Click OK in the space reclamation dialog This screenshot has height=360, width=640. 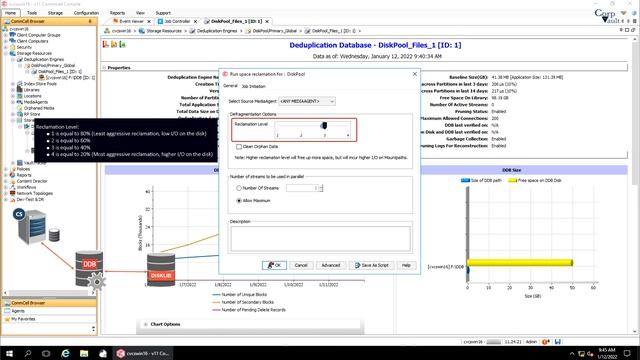point(274,265)
